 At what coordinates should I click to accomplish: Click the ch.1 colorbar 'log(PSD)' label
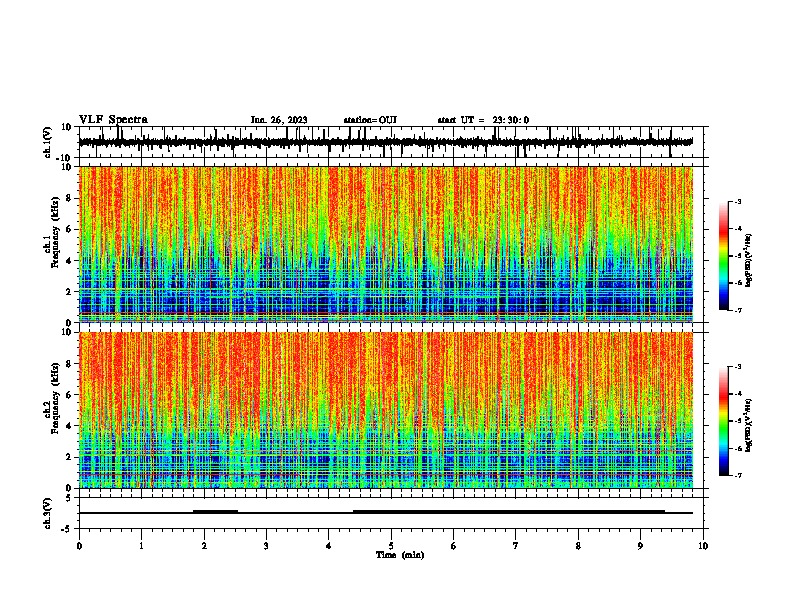click(749, 261)
